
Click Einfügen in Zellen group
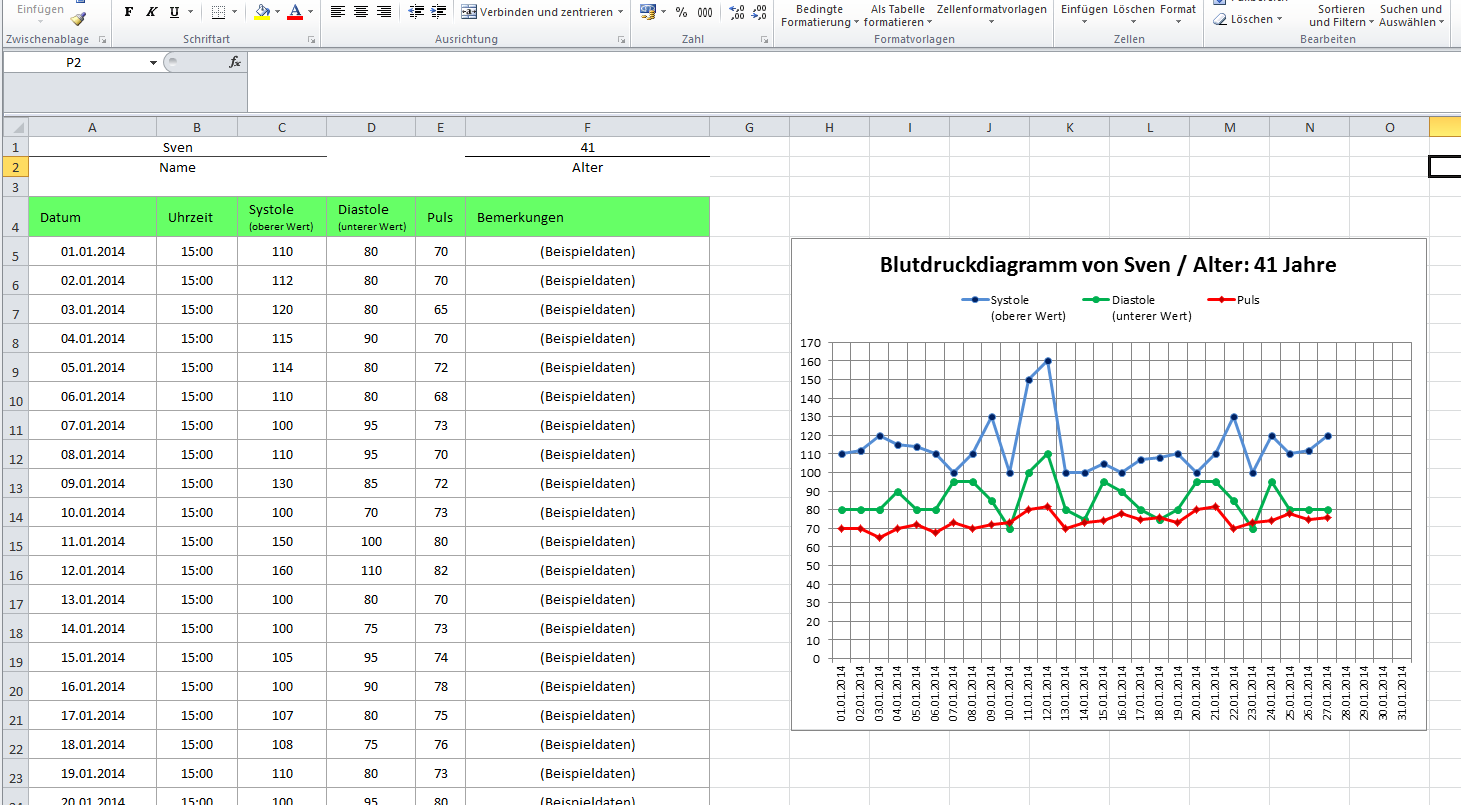(1084, 14)
